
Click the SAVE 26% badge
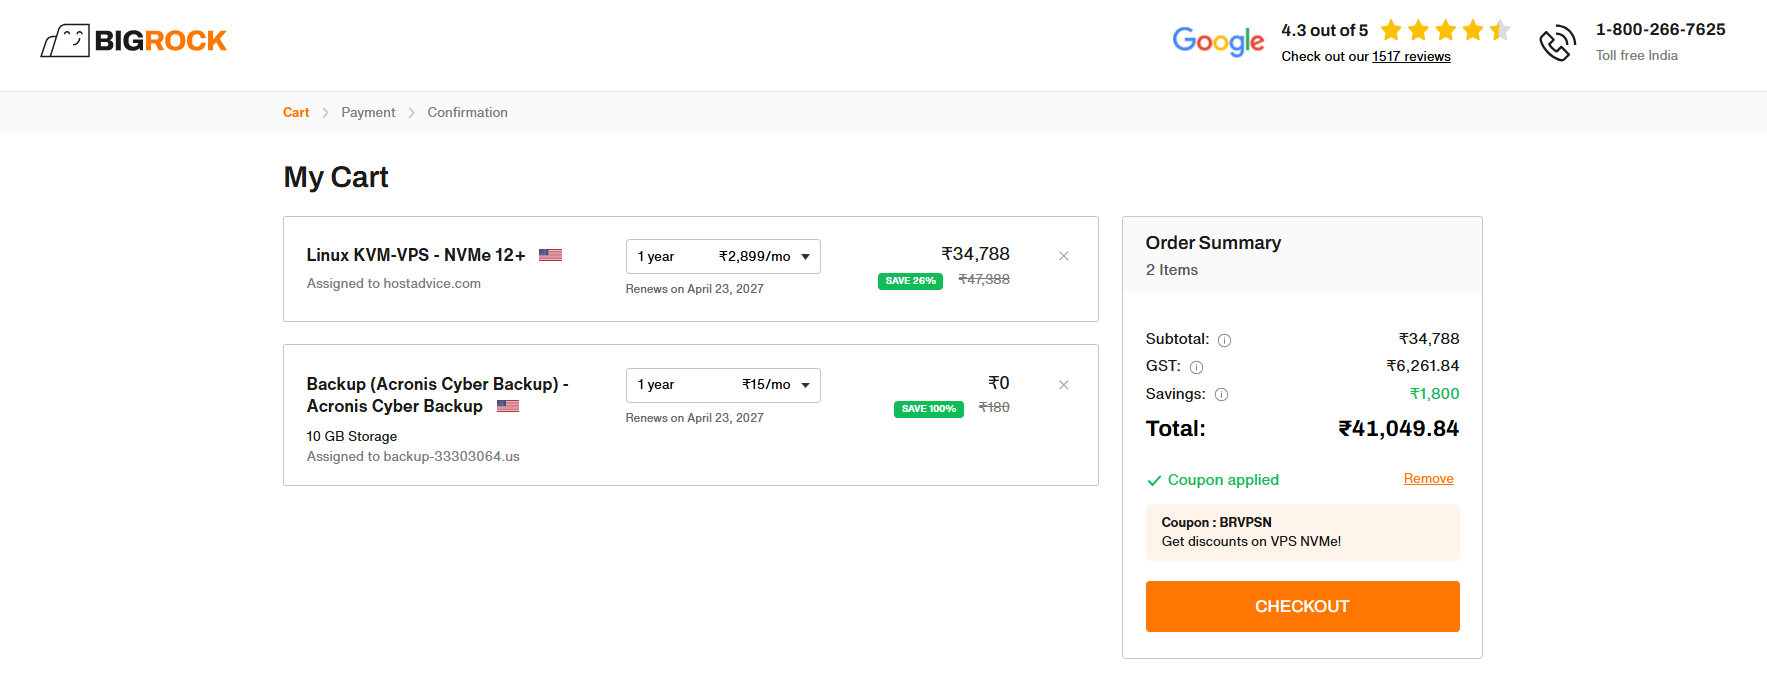pos(910,281)
